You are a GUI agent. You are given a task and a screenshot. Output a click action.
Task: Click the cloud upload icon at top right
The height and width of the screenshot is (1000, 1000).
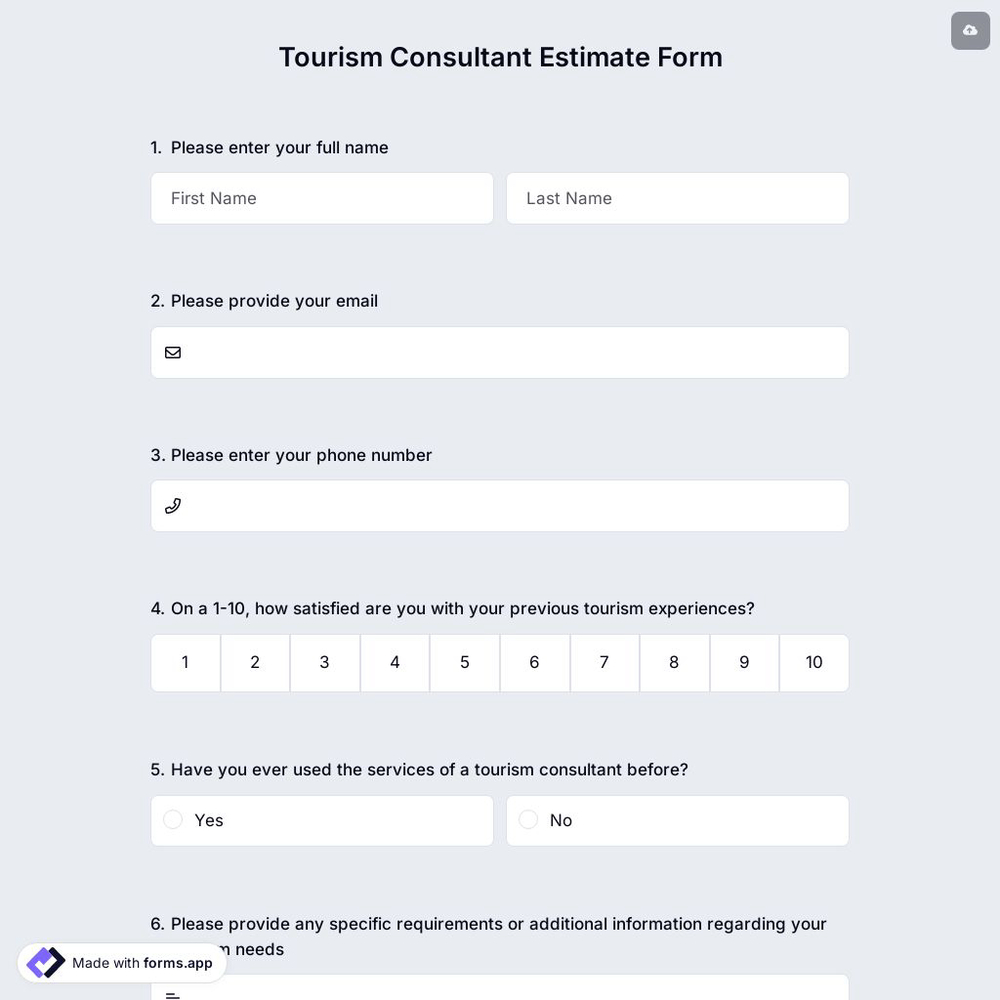point(970,30)
